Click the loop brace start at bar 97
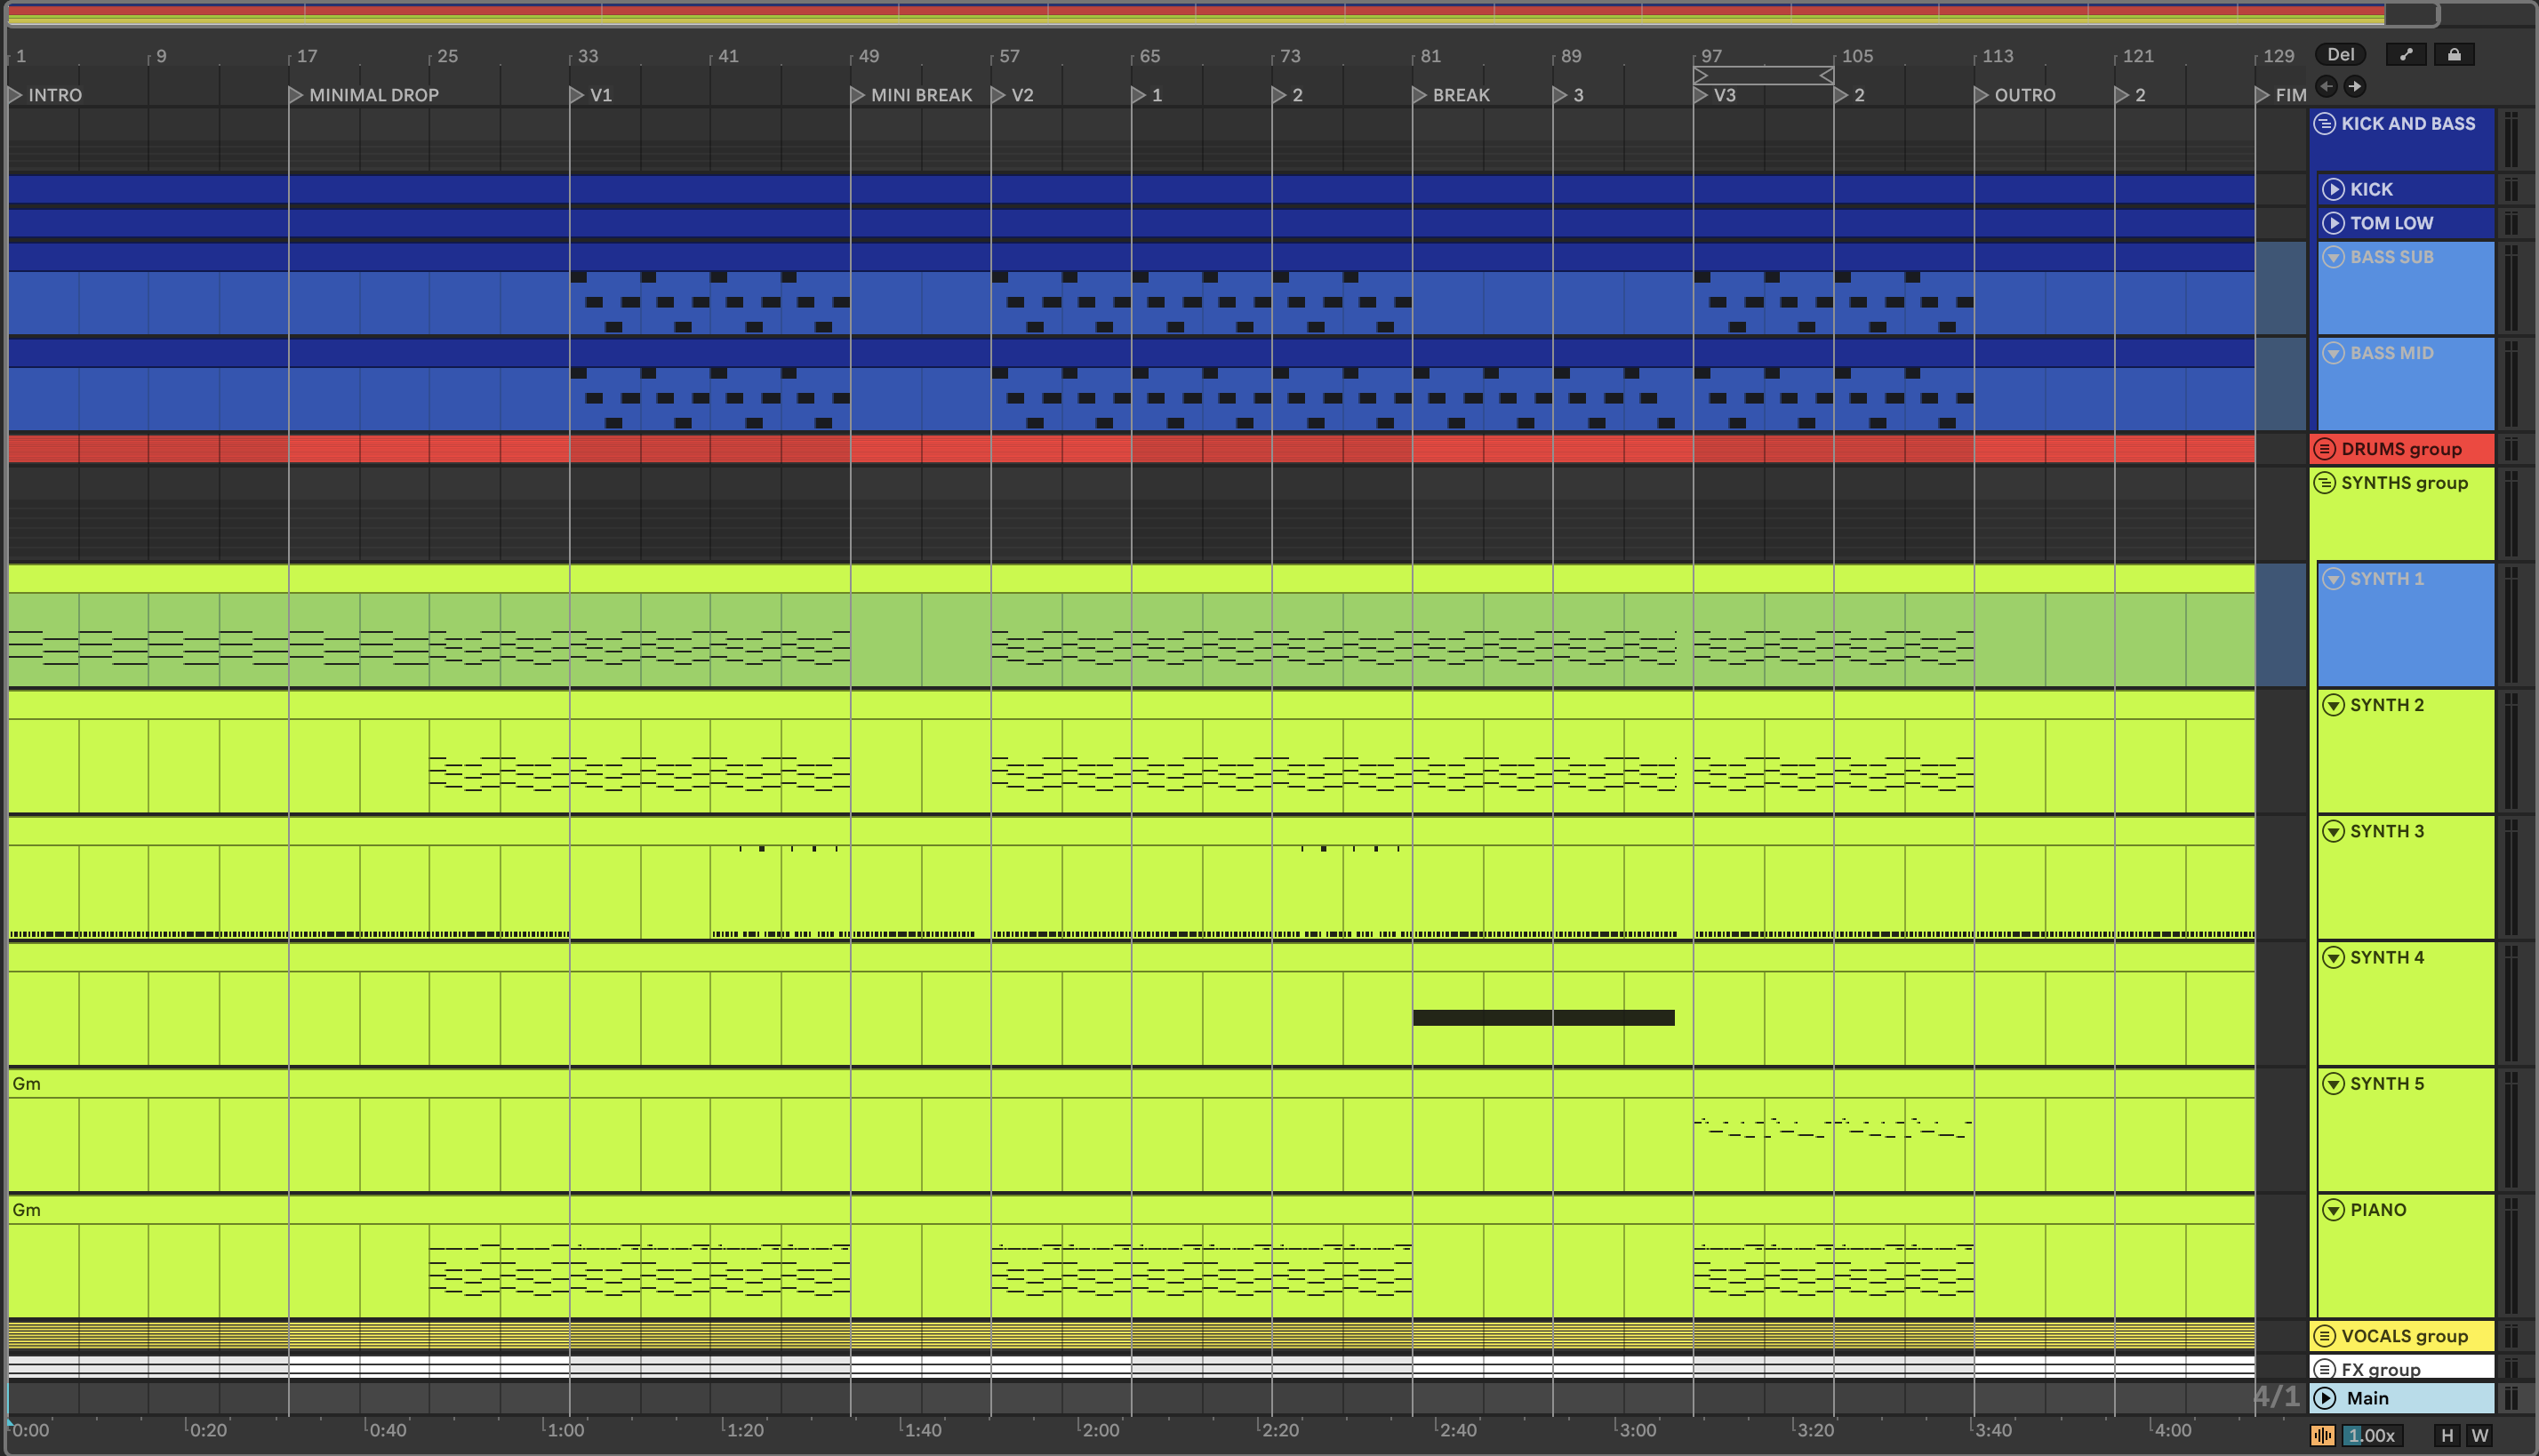The width and height of the screenshot is (2539, 1456). point(1701,76)
